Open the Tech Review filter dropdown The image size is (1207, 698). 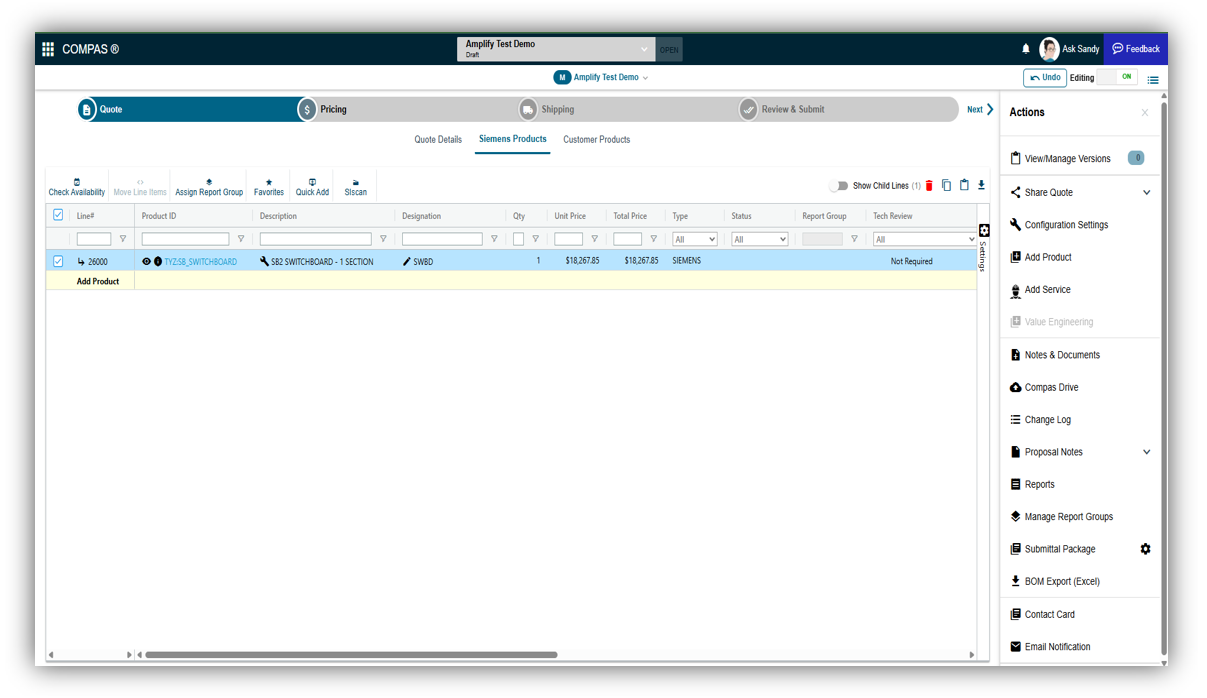(x=925, y=239)
